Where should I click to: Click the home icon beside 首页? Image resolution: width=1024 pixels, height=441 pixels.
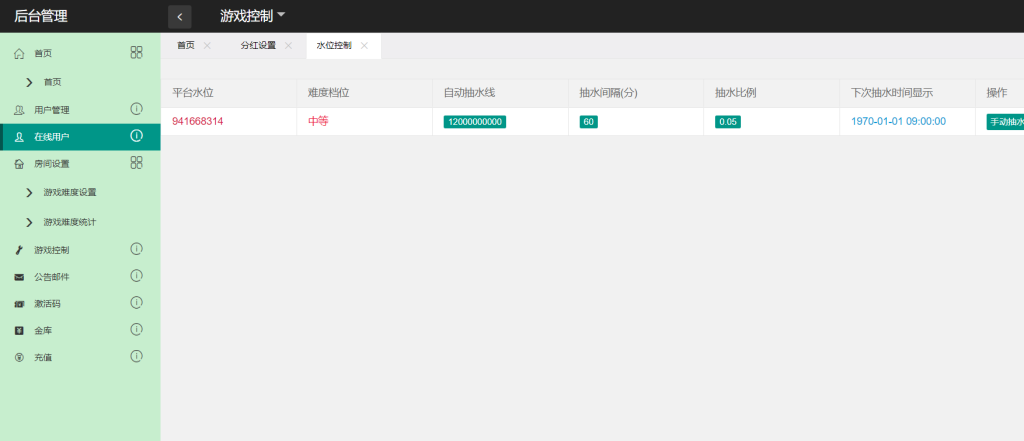pos(19,53)
